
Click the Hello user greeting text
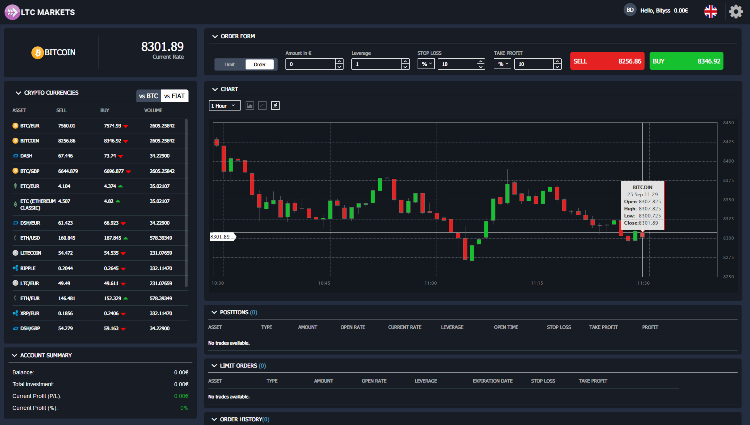[655, 11]
